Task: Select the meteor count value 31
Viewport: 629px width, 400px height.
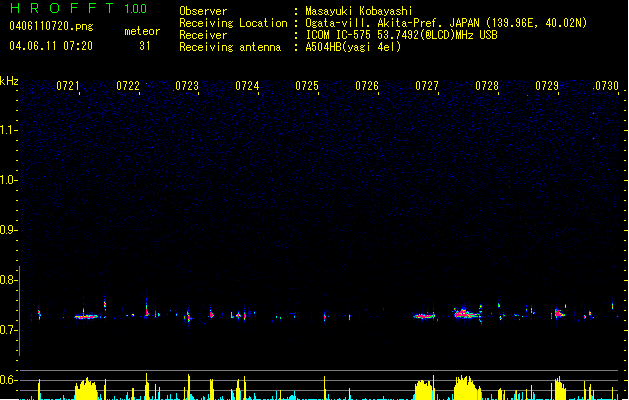Action: click(145, 46)
